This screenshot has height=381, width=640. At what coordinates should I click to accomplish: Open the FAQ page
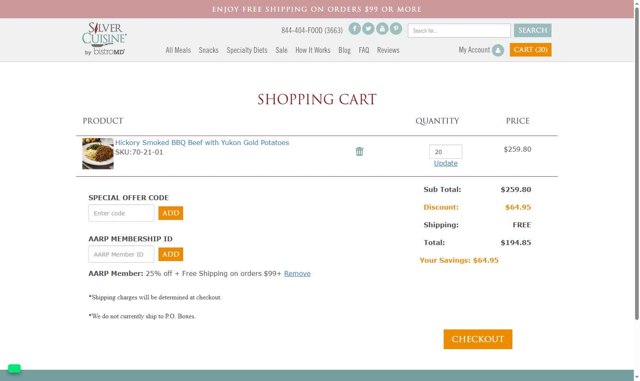coord(364,50)
